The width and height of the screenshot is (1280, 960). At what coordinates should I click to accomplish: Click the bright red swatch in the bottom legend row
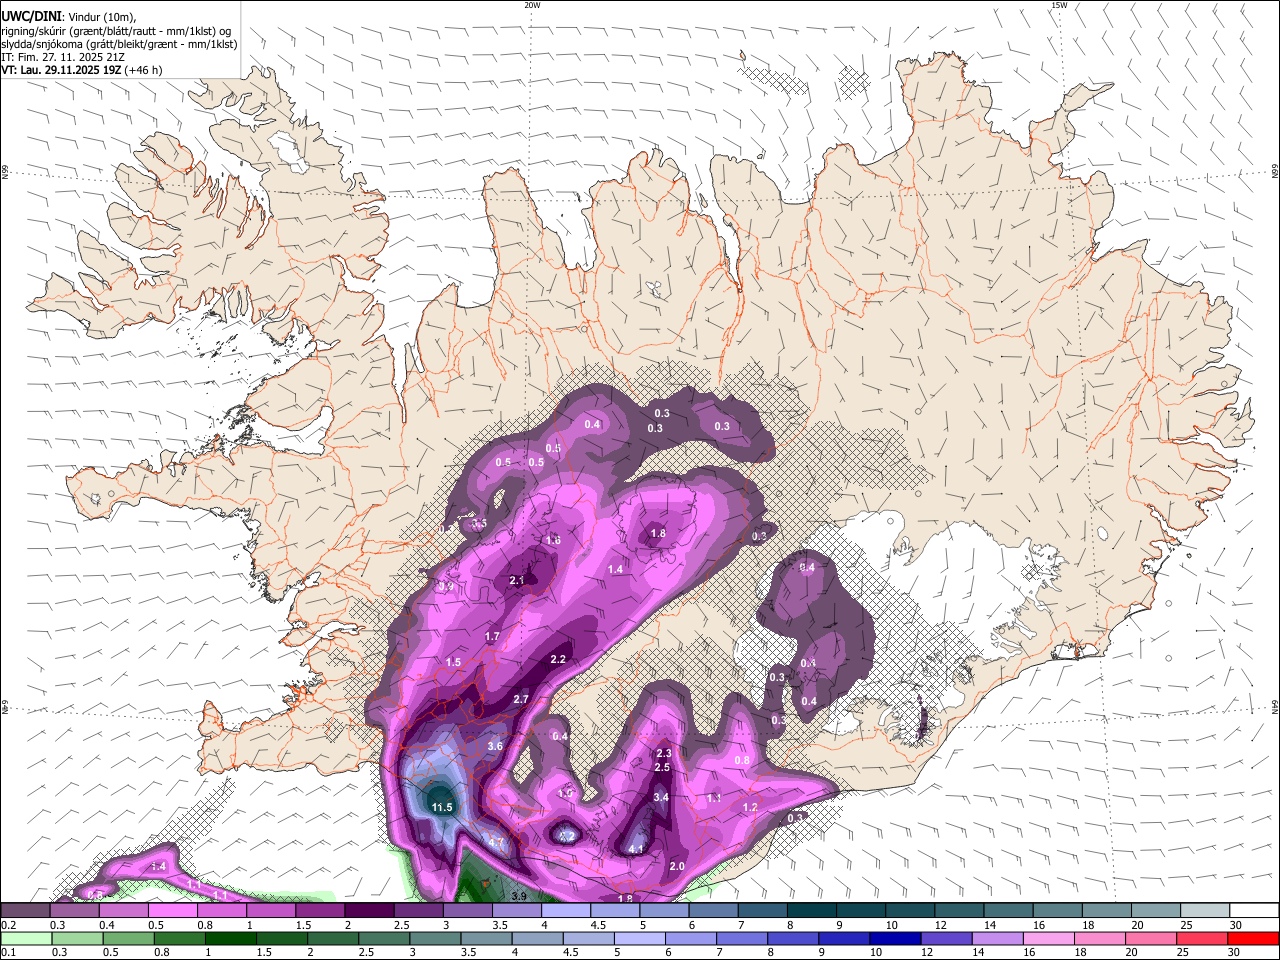pyautogui.click(x=1252, y=938)
